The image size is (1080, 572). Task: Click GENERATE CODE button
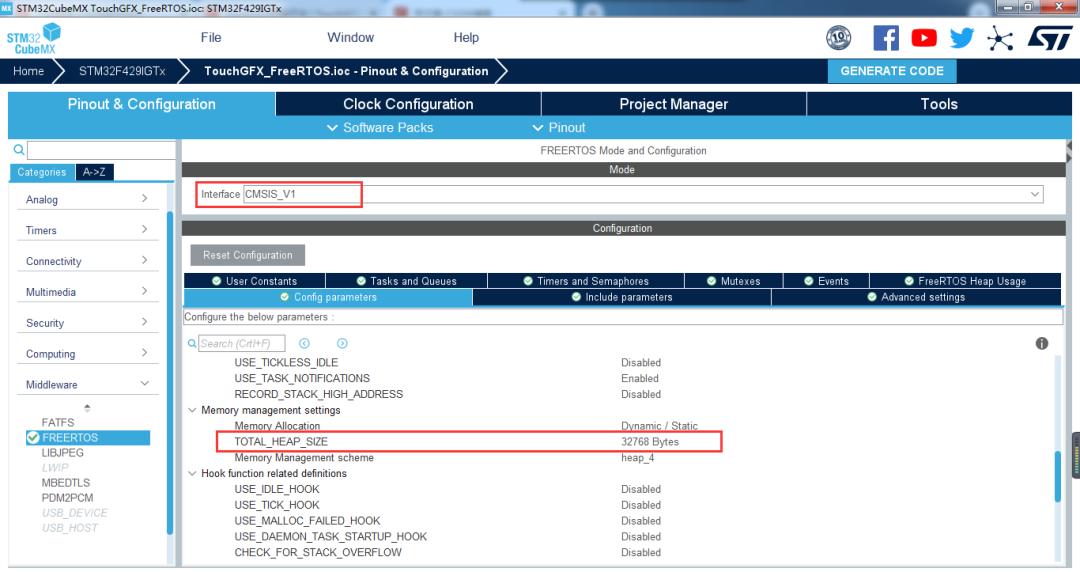891,71
